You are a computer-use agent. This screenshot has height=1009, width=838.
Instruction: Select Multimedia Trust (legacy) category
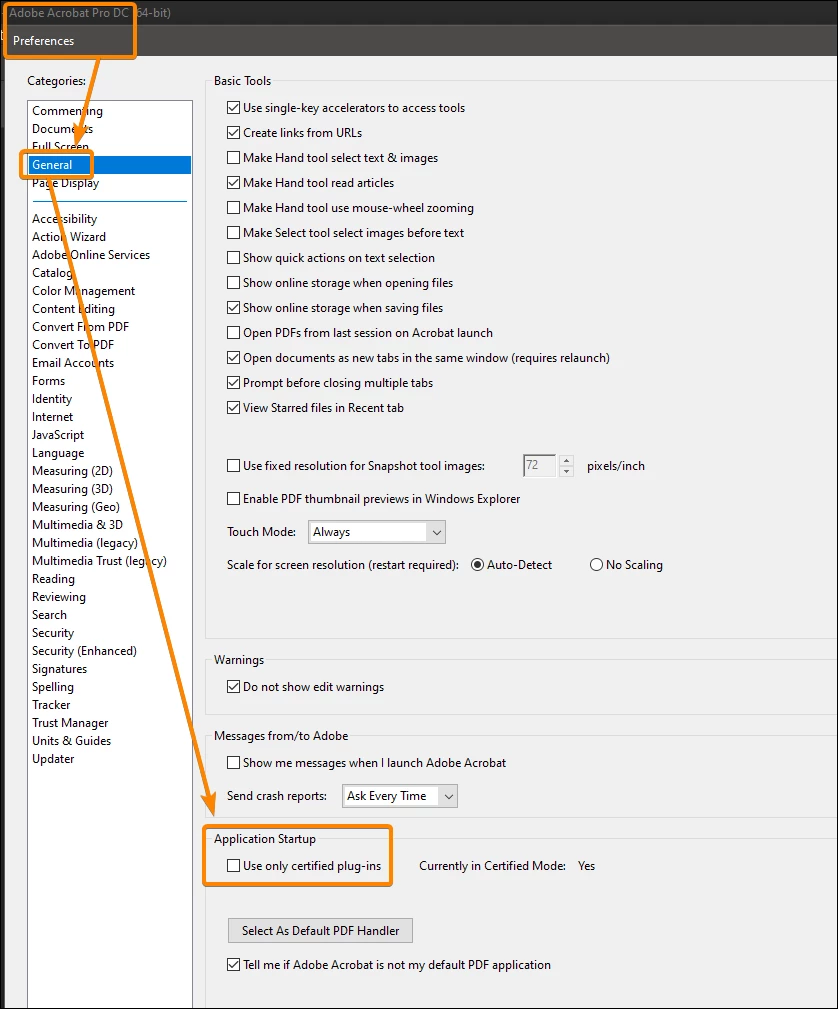(109, 561)
